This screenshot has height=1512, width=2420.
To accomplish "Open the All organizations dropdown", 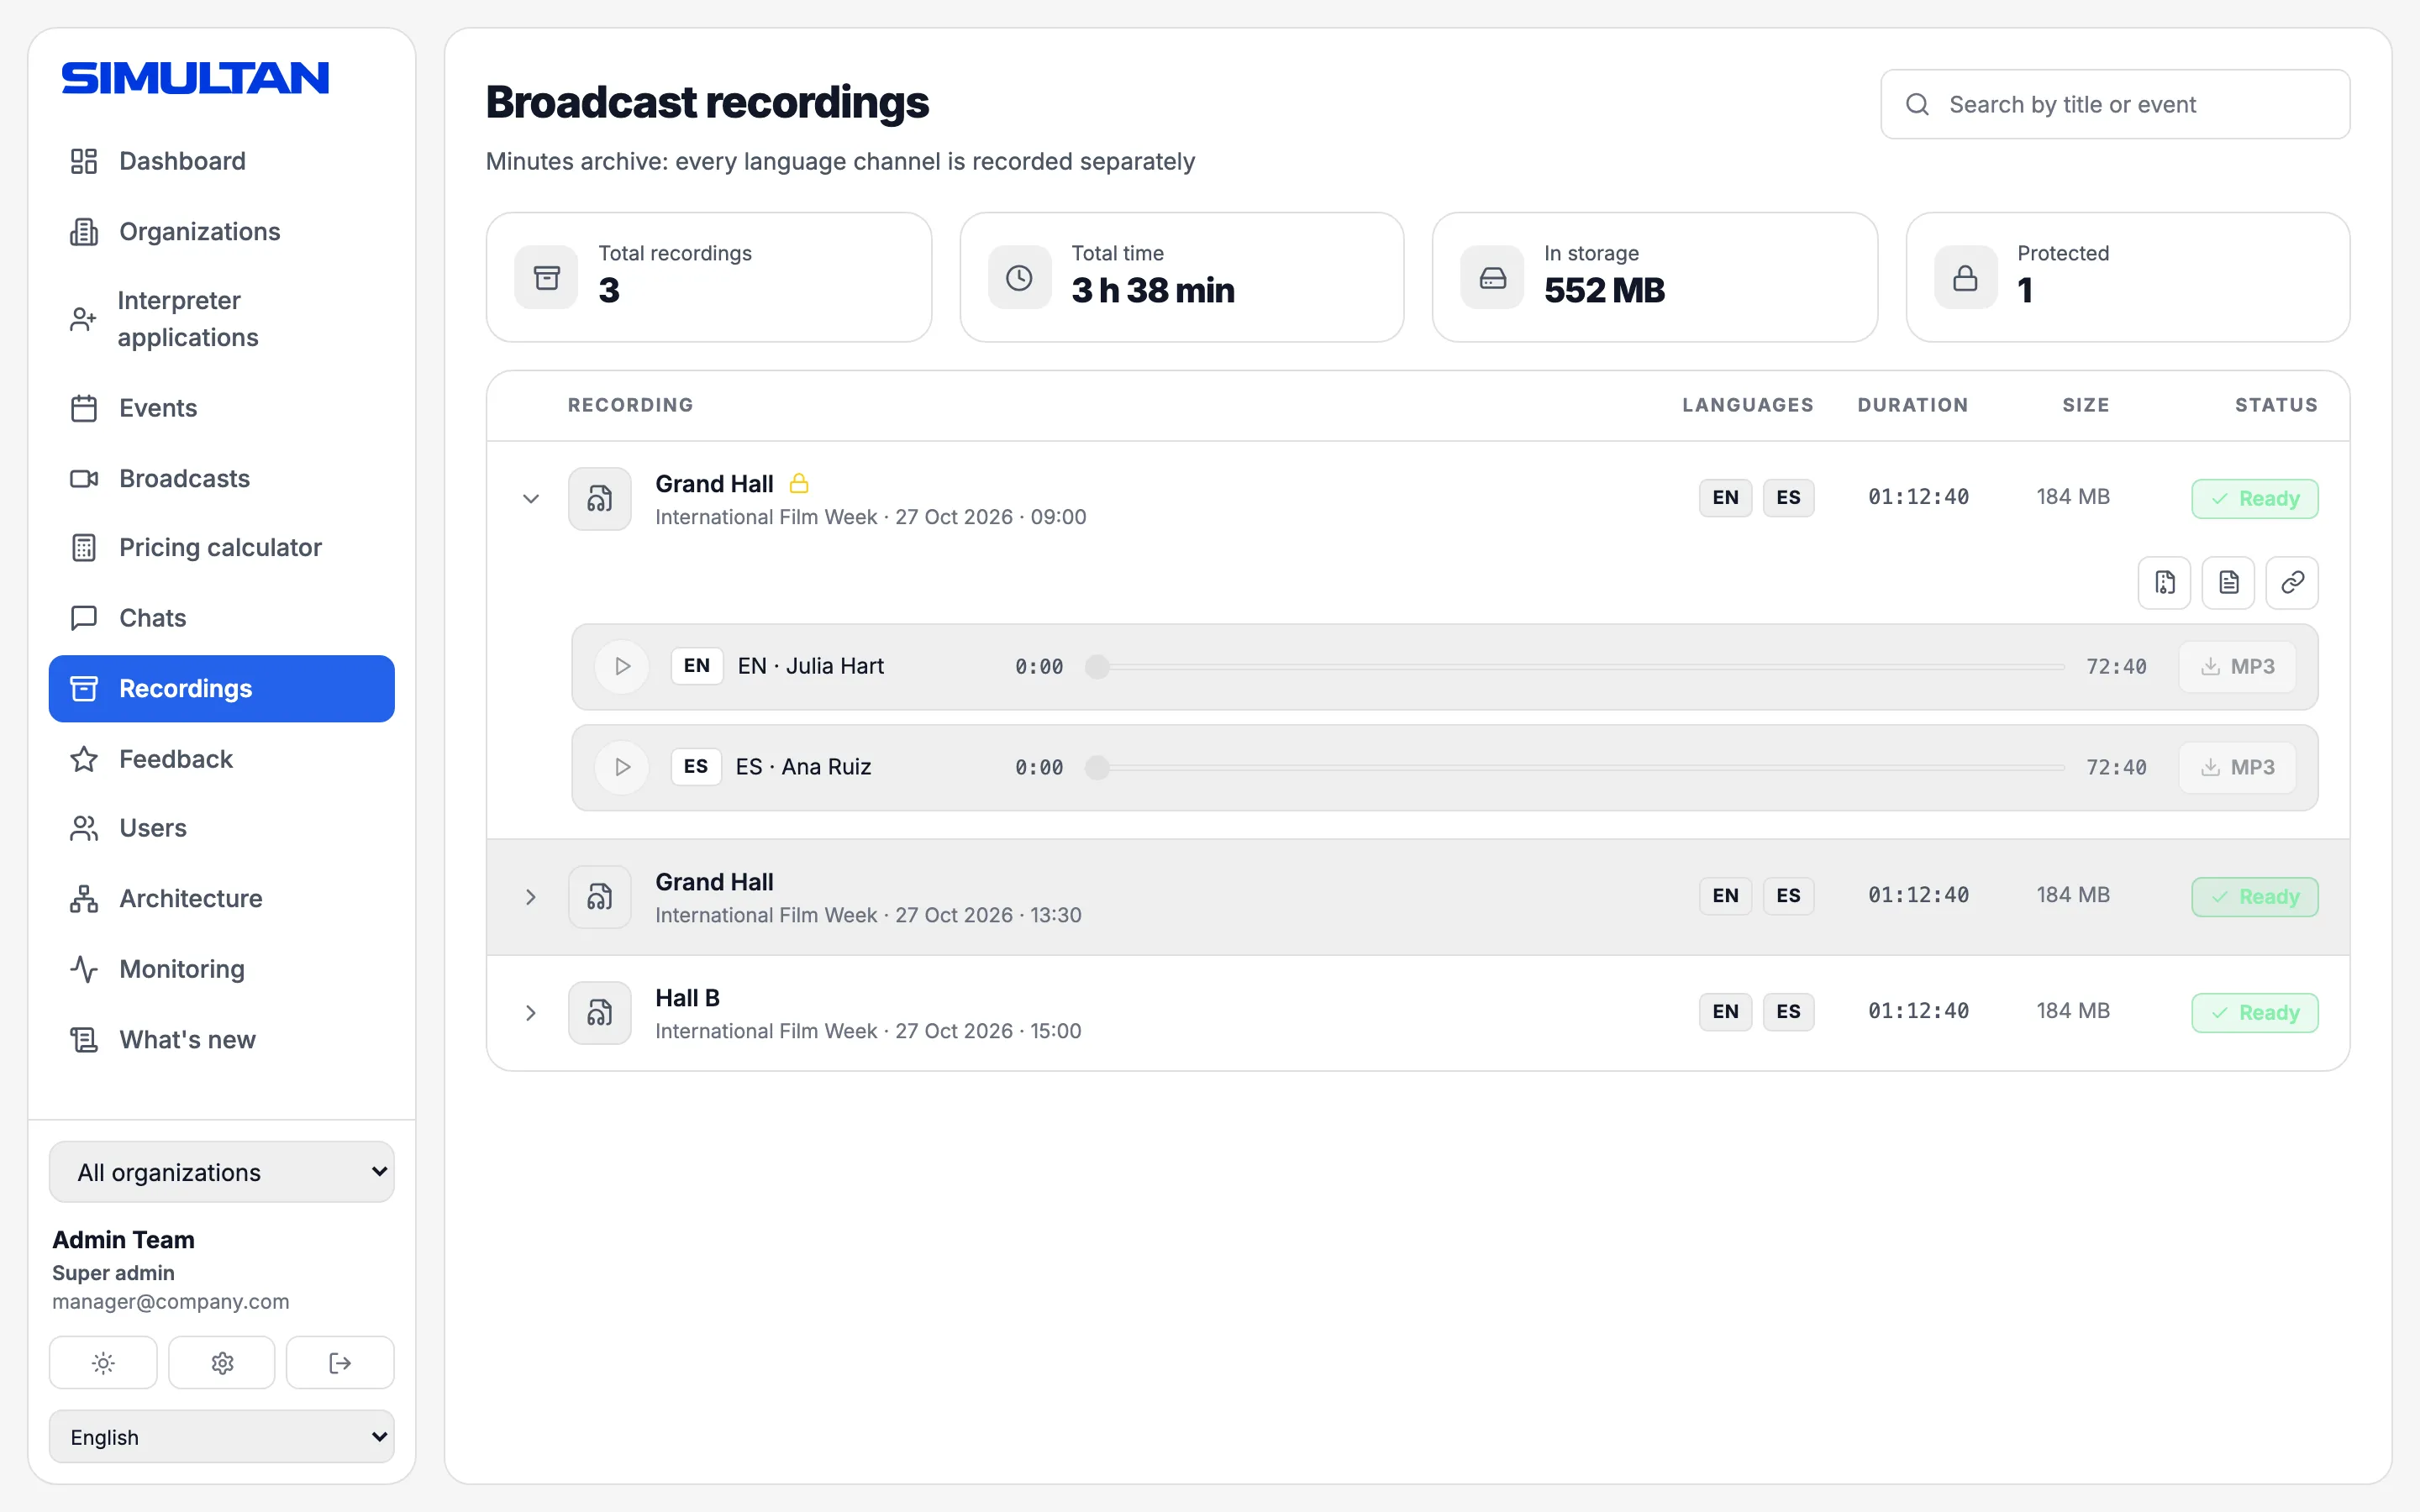I will click(x=221, y=1172).
